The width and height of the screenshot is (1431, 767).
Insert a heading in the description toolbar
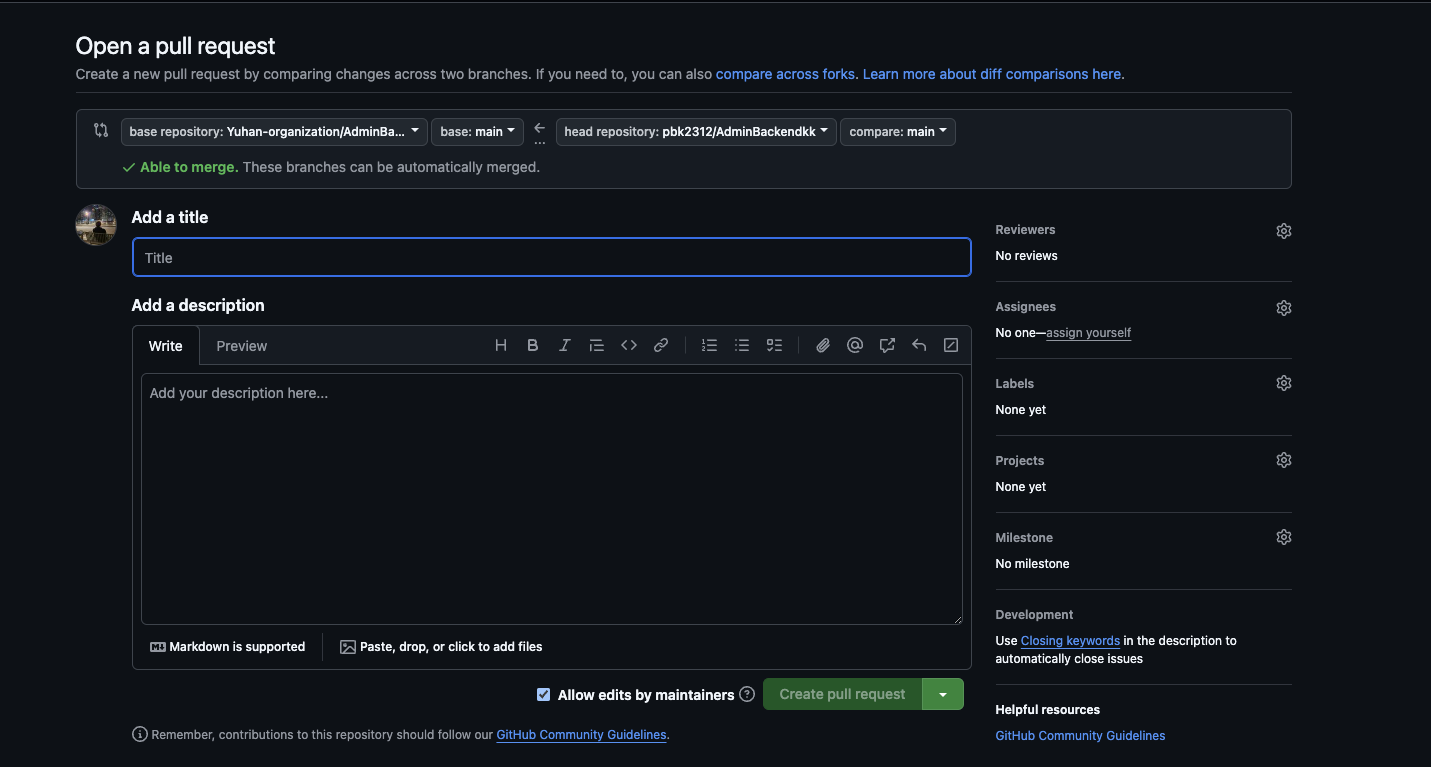(x=501, y=345)
